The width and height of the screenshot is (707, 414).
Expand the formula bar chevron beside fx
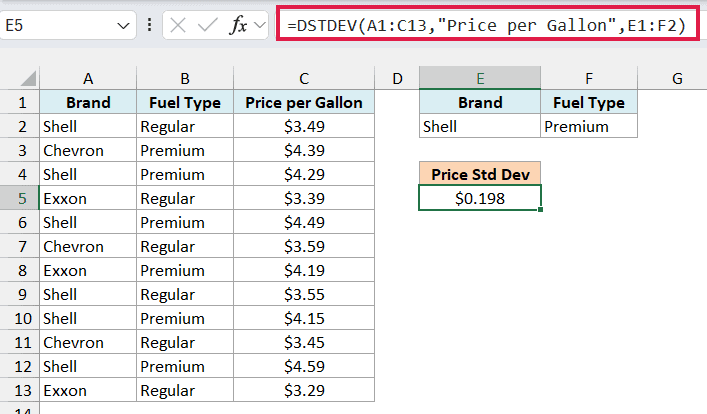pos(260,25)
